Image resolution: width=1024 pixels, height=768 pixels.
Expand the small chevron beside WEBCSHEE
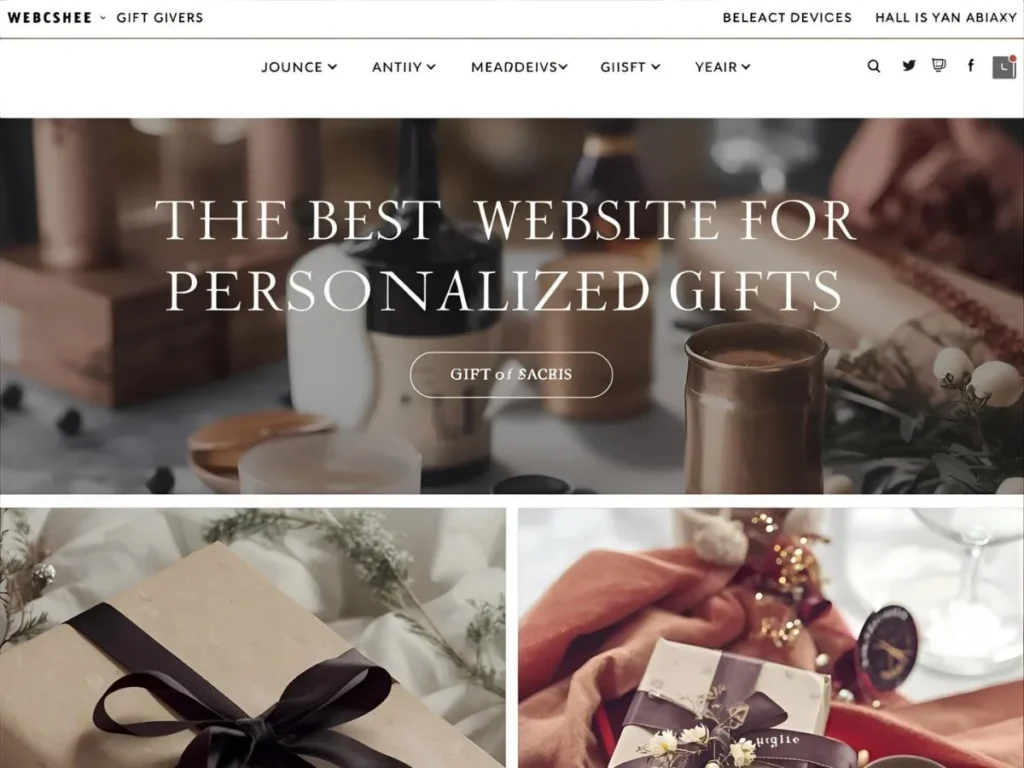(x=103, y=18)
